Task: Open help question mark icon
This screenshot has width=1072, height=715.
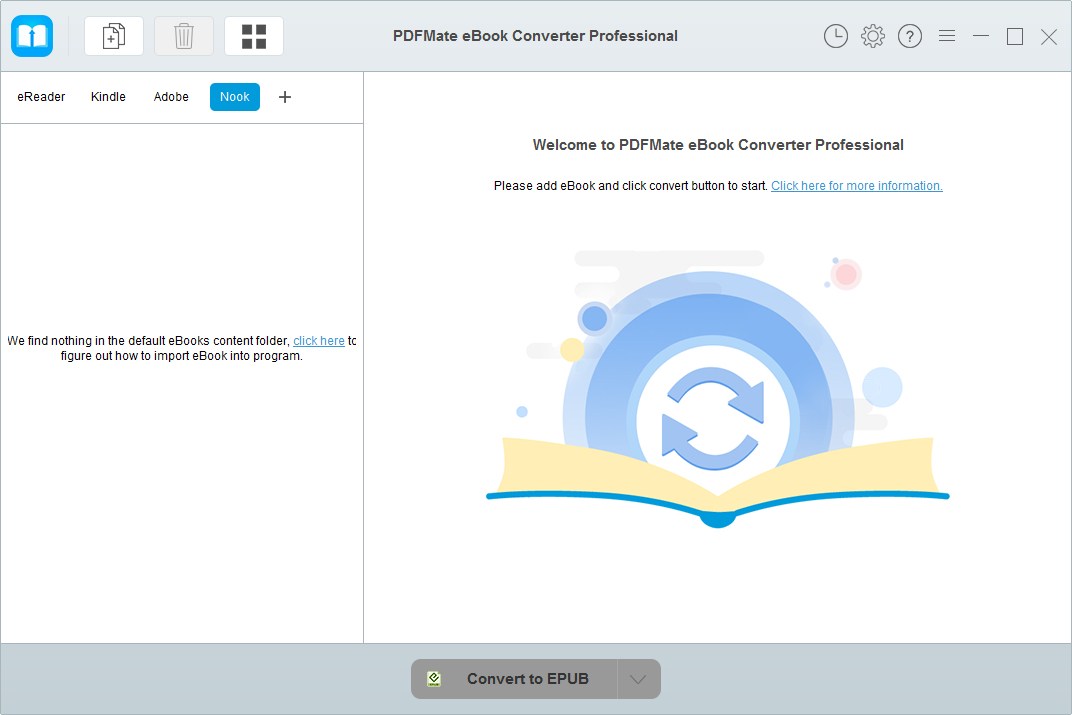Action: click(x=909, y=36)
